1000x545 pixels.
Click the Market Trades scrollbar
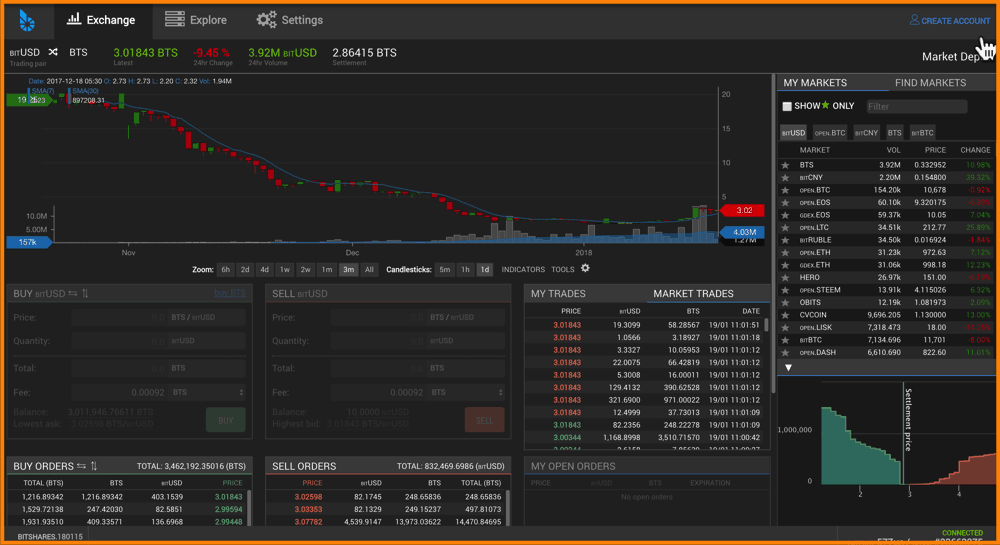pyautogui.click(x=766, y=324)
